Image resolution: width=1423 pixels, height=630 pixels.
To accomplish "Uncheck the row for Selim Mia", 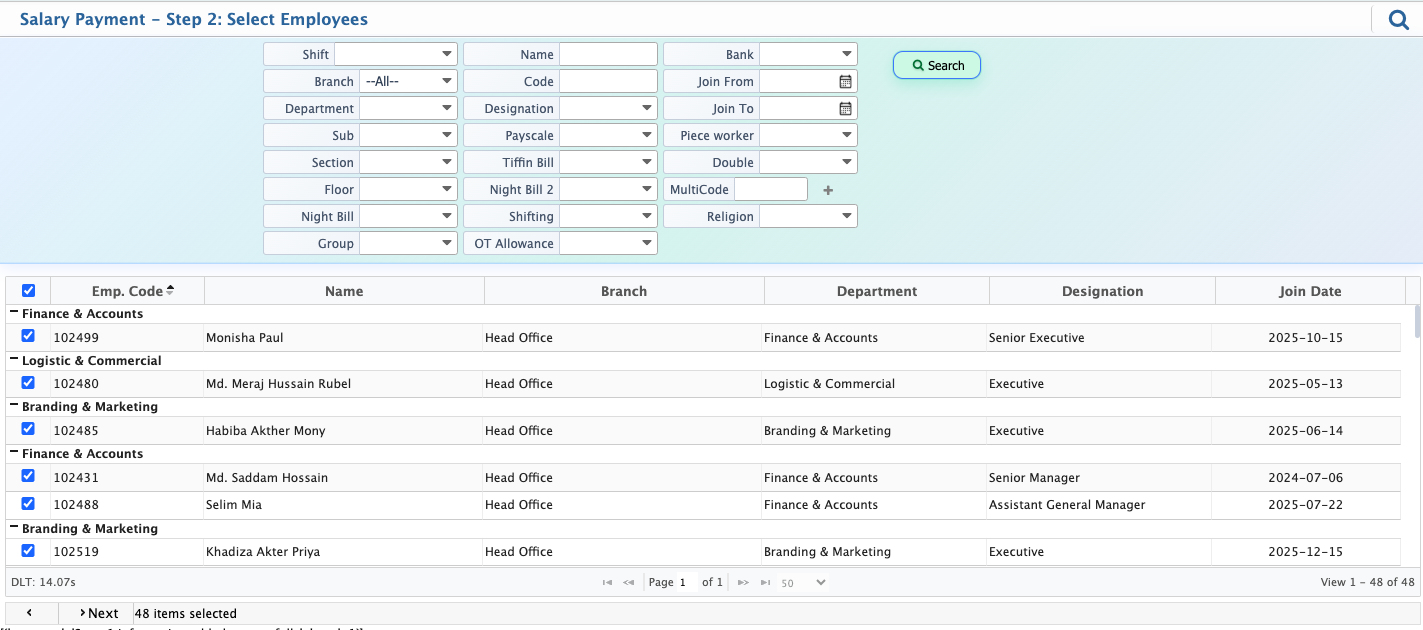I will [28, 503].
